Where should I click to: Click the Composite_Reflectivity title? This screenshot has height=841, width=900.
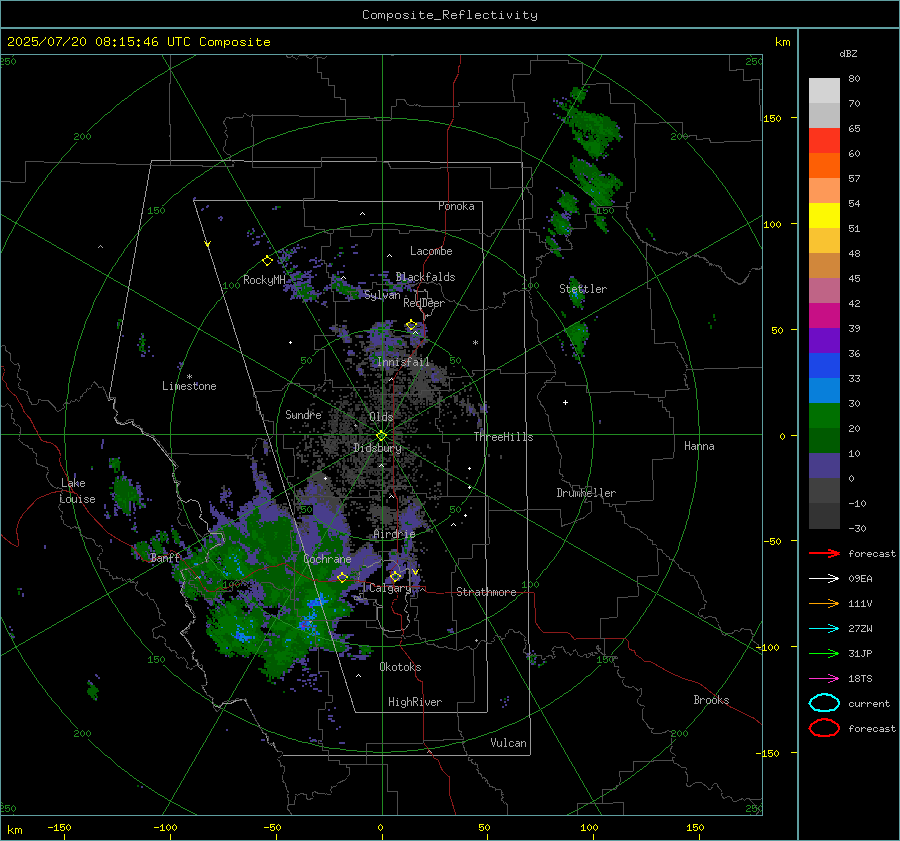click(x=450, y=15)
